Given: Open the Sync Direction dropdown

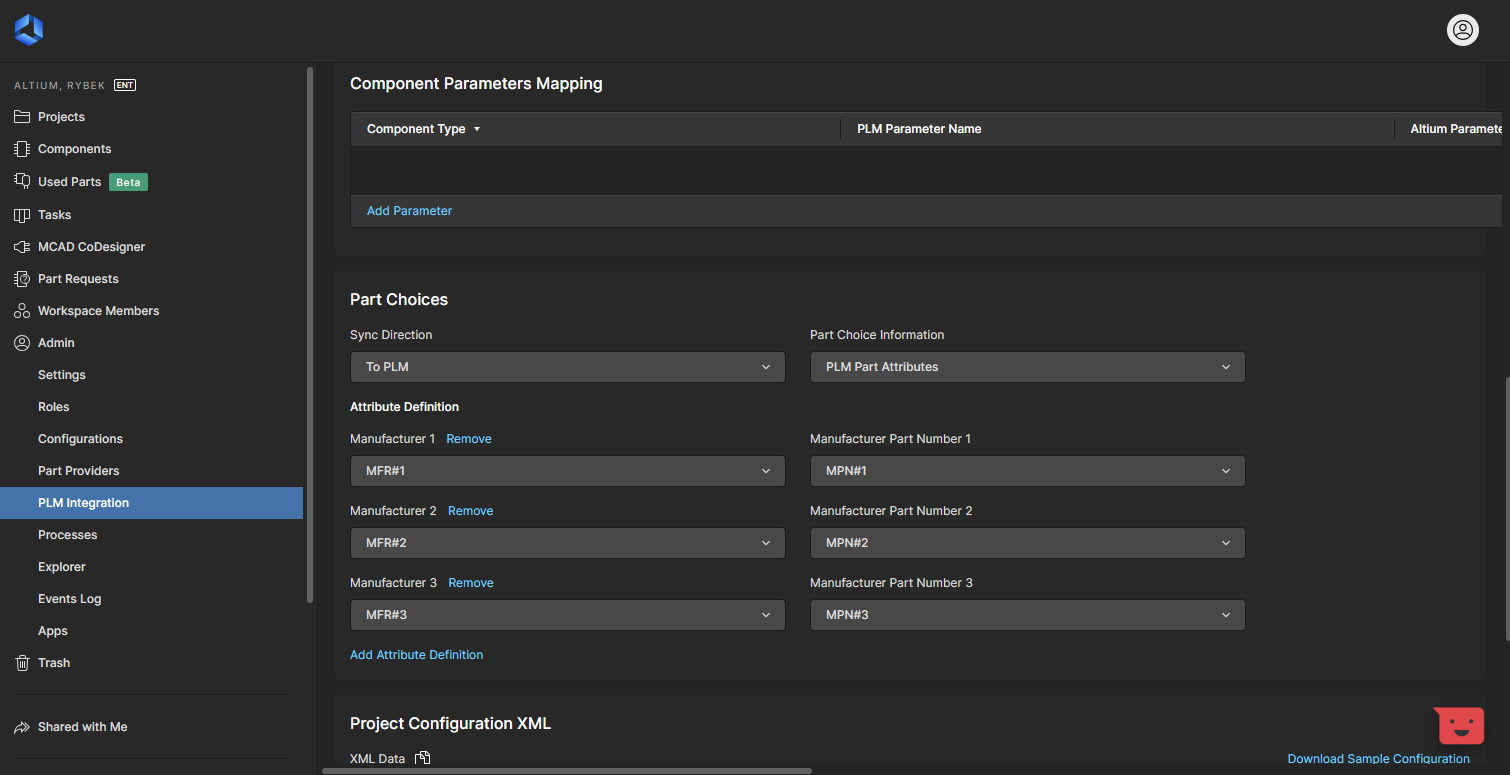Looking at the screenshot, I should point(568,367).
